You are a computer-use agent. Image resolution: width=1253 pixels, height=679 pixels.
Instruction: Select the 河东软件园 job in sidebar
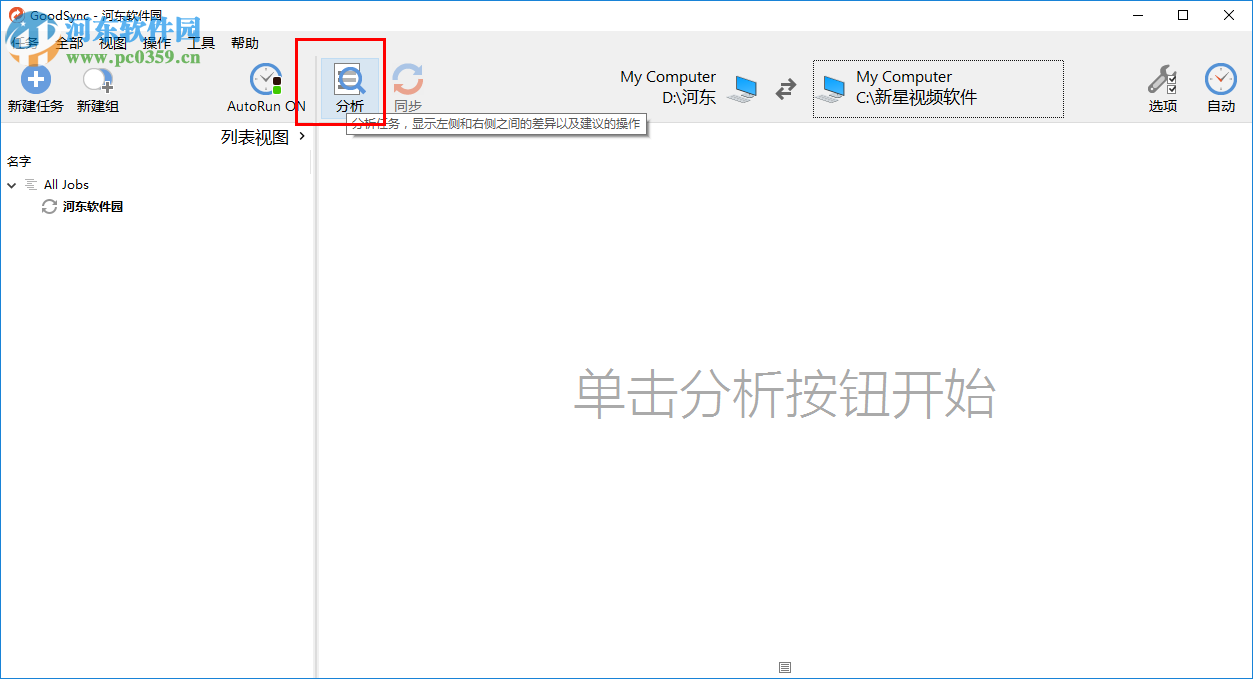[92, 206]
